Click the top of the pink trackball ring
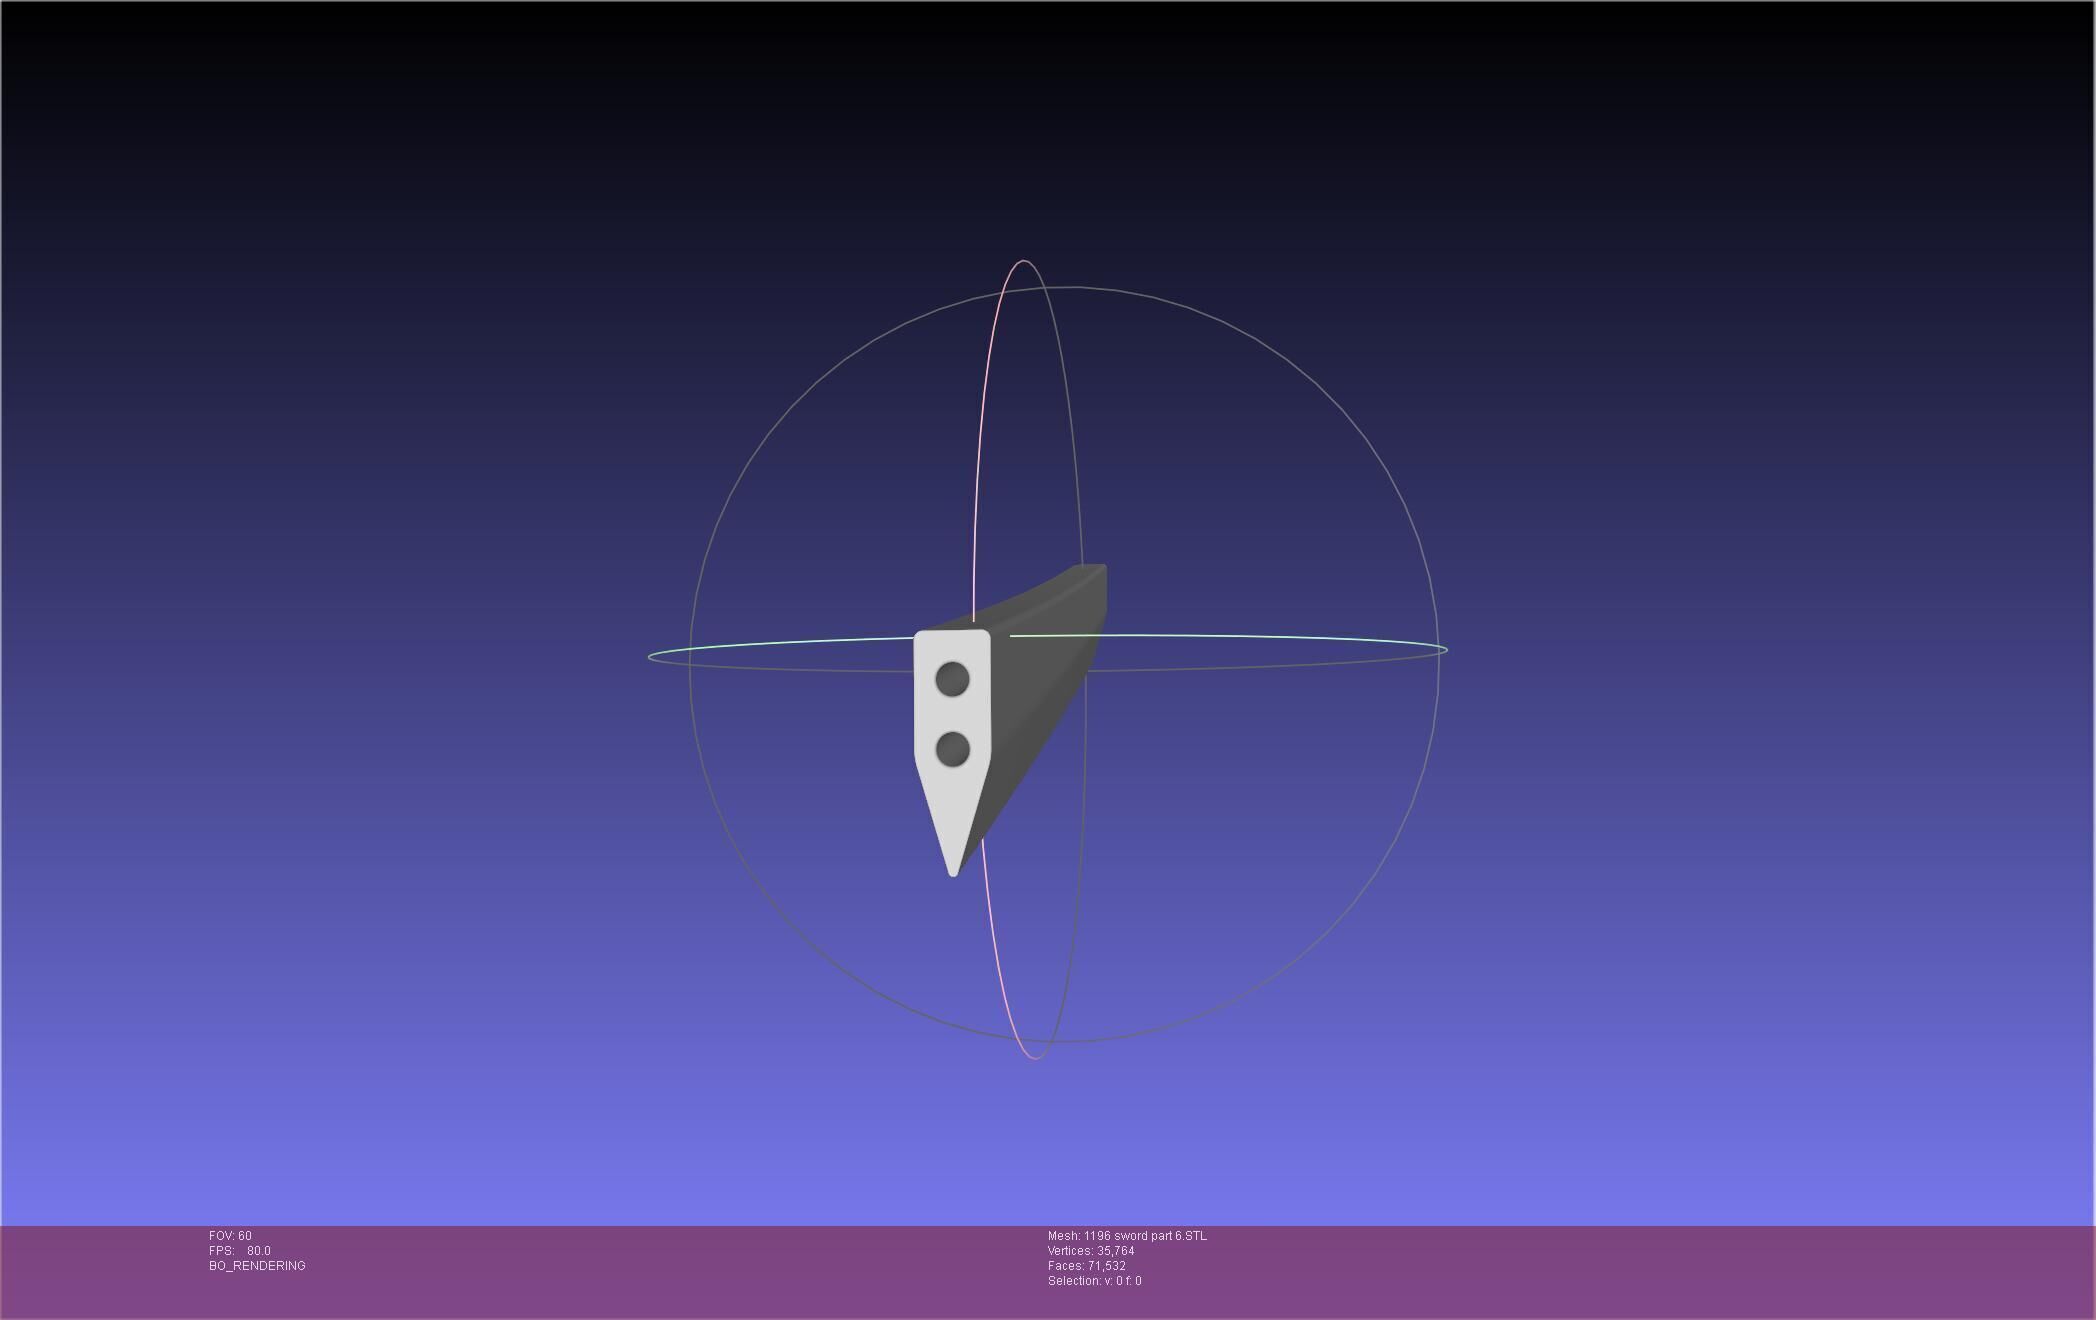Screen dimensions: 2096x1320 point(1022,261)
